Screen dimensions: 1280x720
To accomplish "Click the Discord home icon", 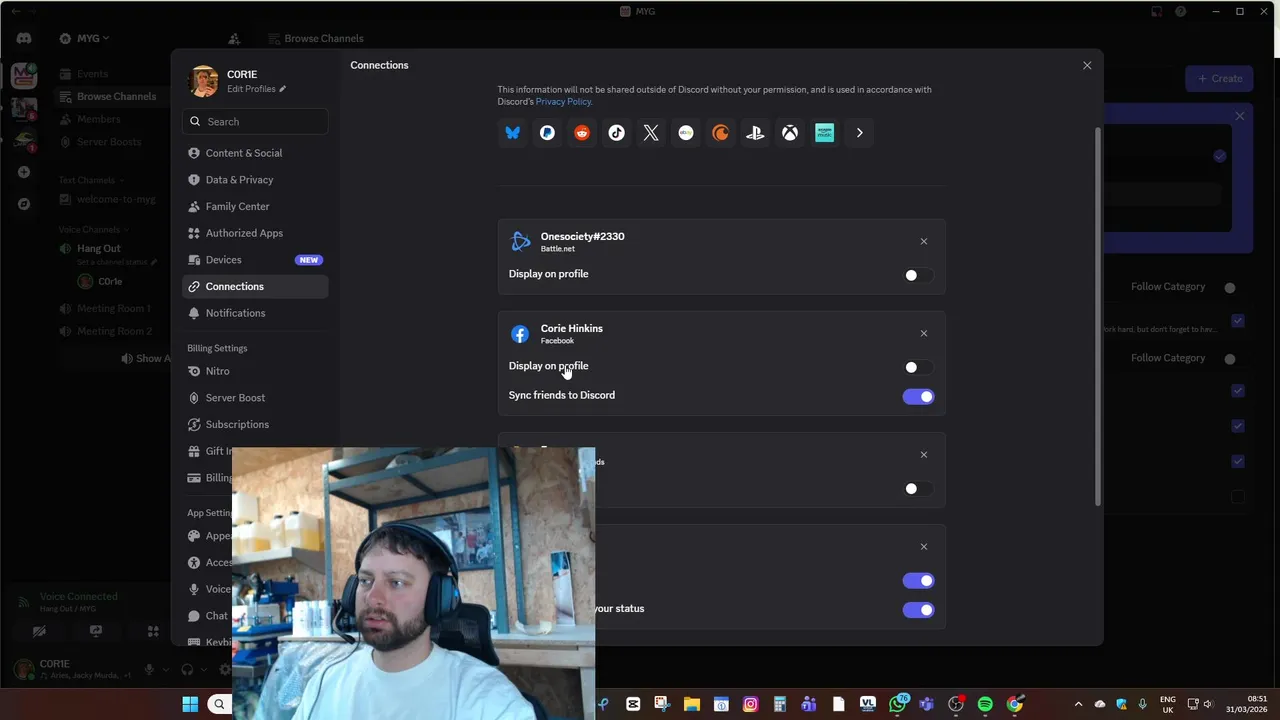I will click(x=24, y=38).
